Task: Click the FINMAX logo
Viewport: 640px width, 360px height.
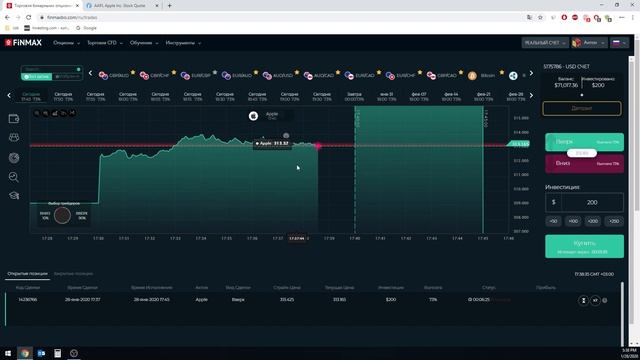Action: [x=23, y=42]
